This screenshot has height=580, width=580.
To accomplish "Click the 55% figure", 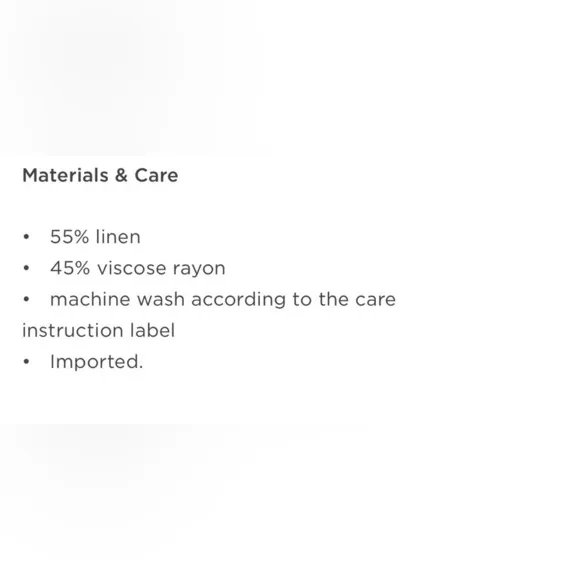I will pyautogui.click(x=70, y=237).
